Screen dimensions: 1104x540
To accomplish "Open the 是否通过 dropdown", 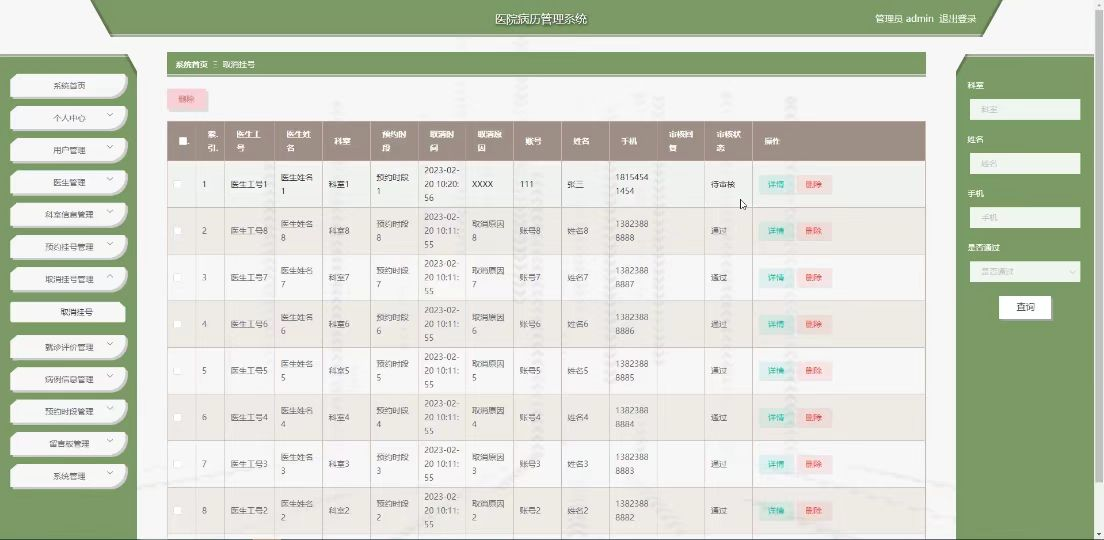I will point(1024,271).
